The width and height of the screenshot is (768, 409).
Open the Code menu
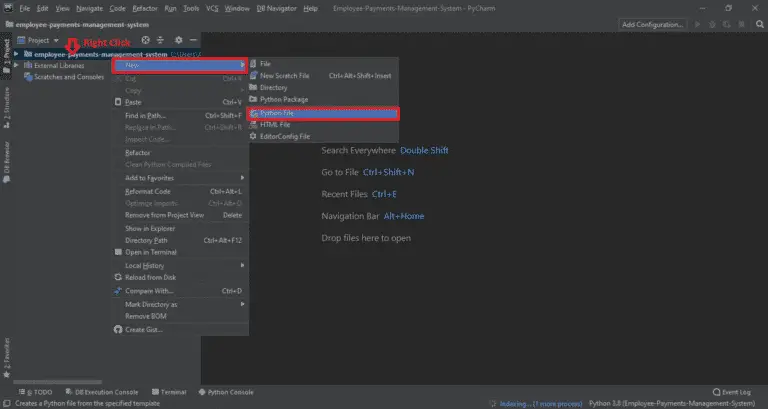117,8
